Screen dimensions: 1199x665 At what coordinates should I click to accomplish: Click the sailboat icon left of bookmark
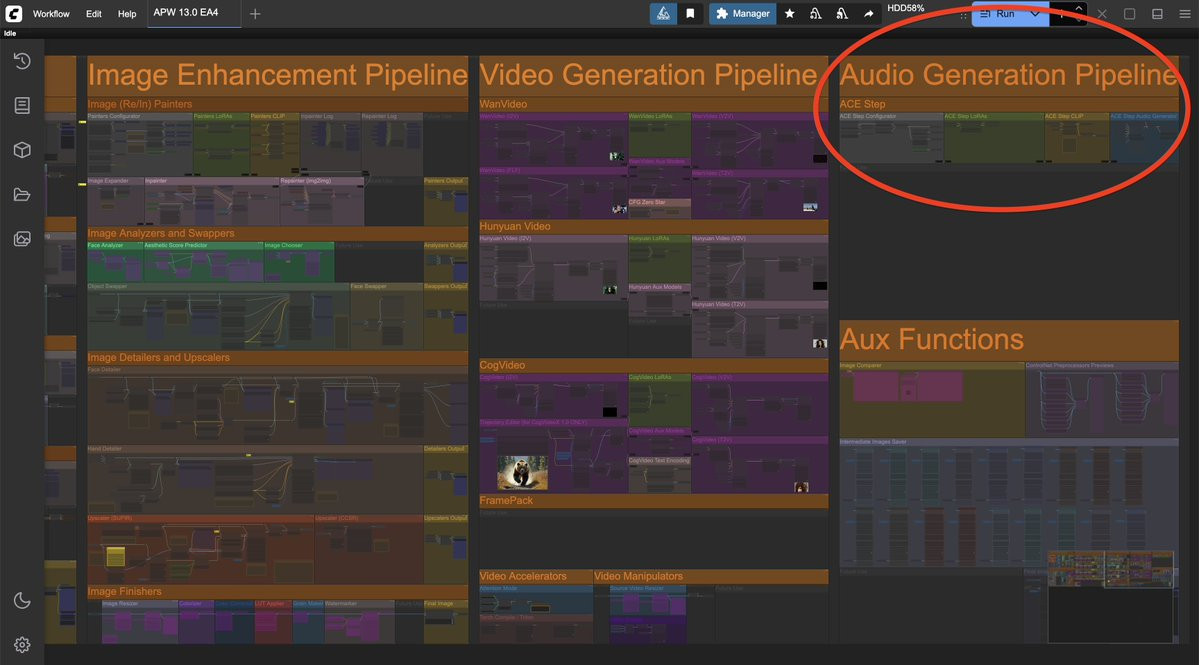663,14
